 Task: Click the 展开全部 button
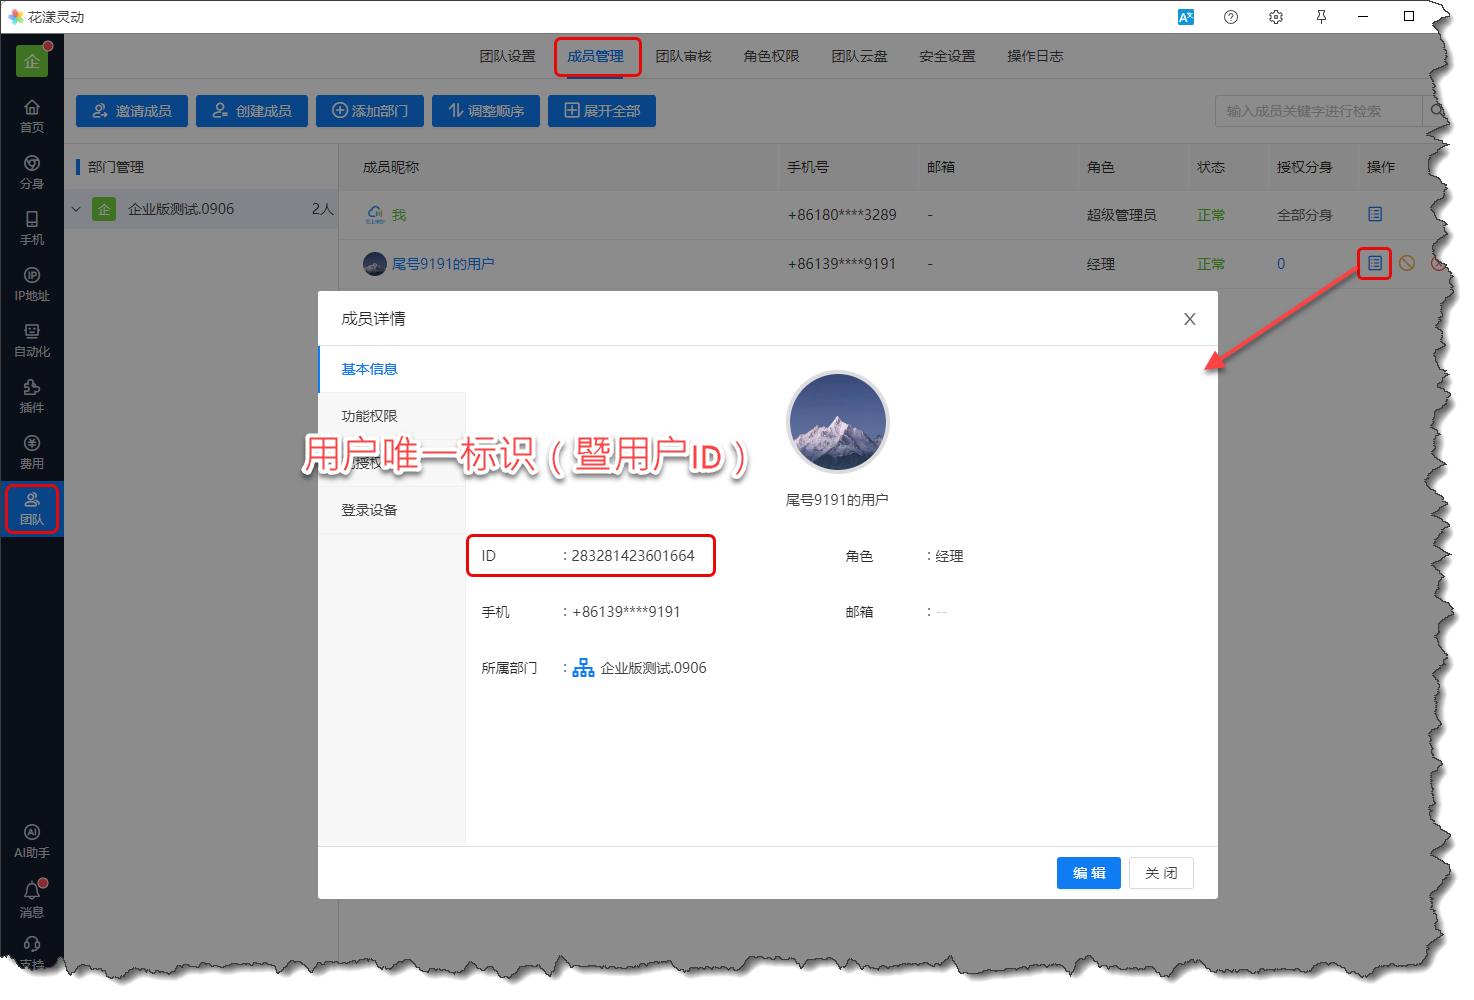(x=602, y=111)
